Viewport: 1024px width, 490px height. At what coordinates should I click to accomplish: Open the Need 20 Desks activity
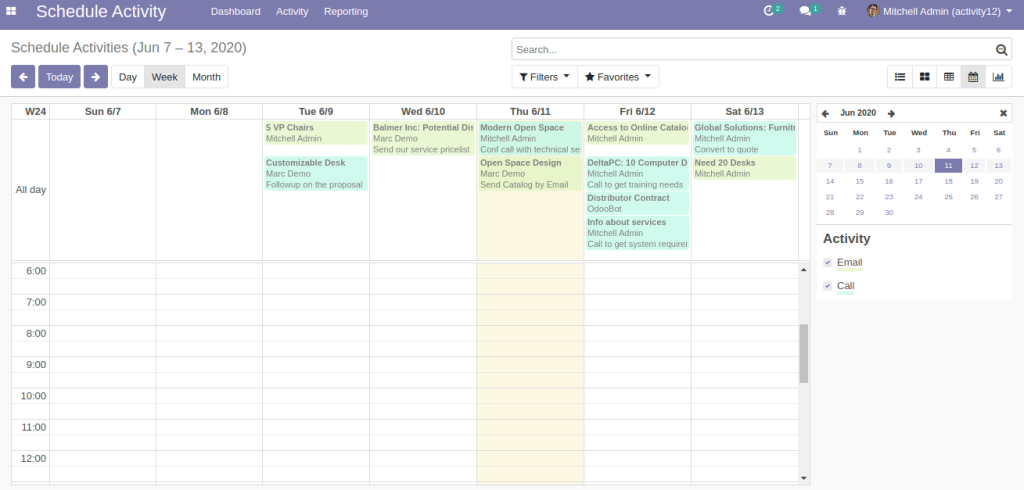pyautogui.click(x=744, y=168)
